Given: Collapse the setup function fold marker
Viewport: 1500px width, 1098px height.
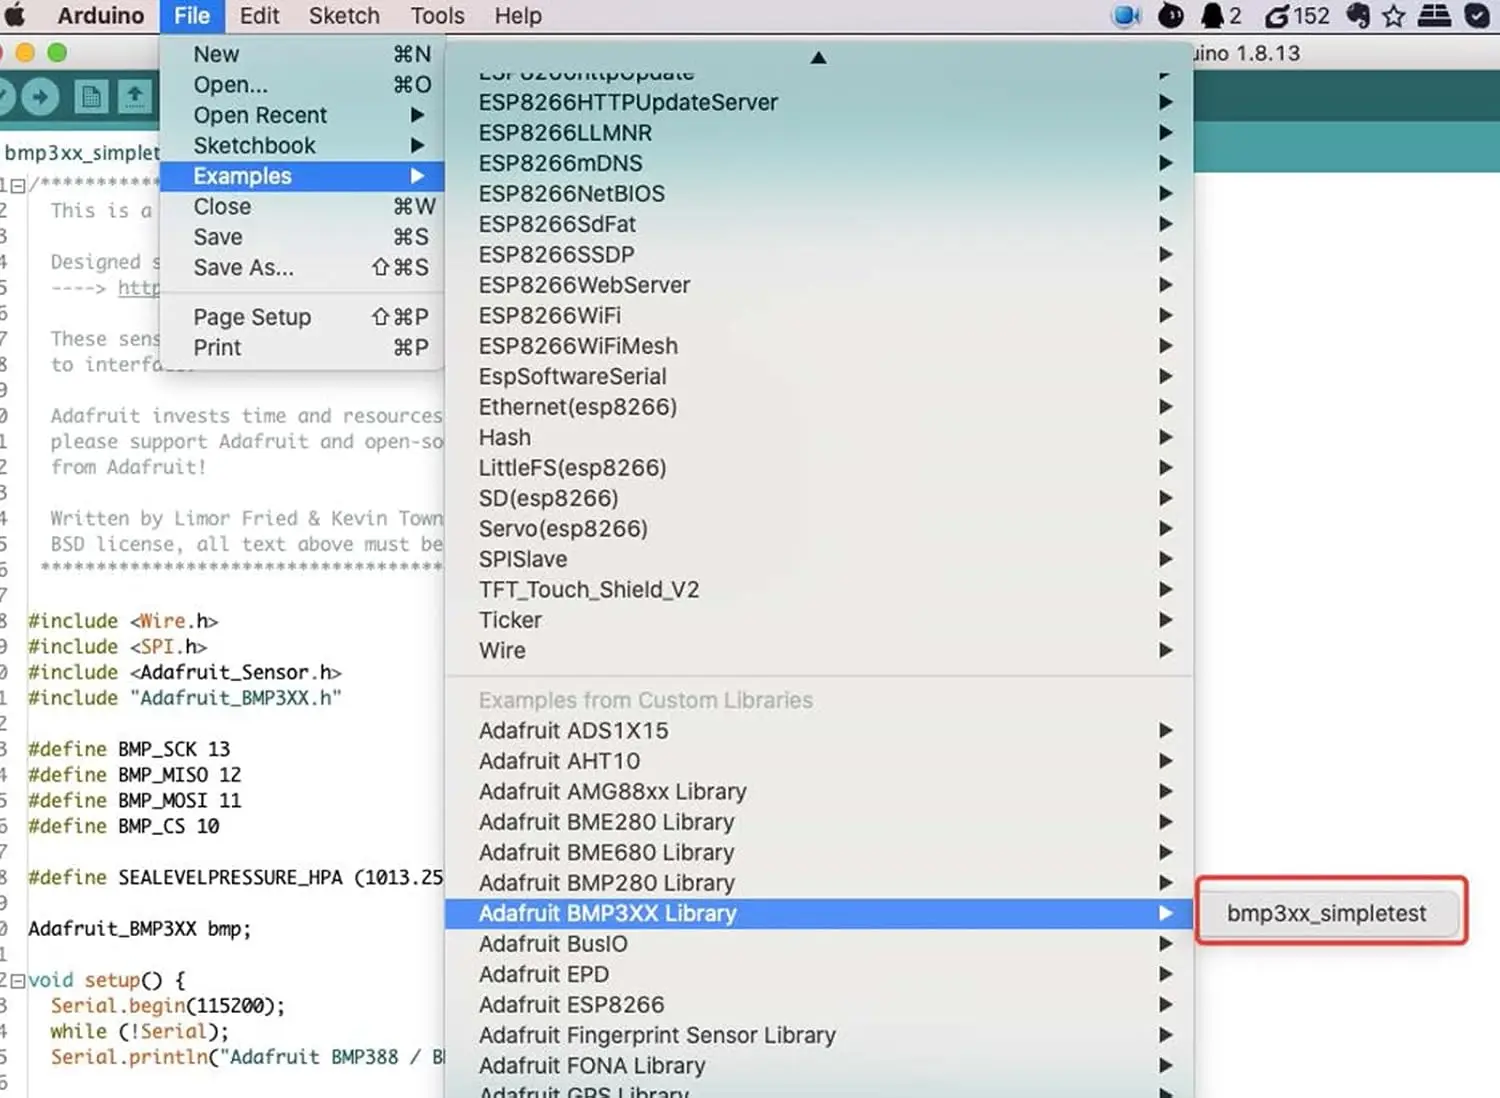Looking at the screenshot, I should pyautogui.click(x=18, y=981).
